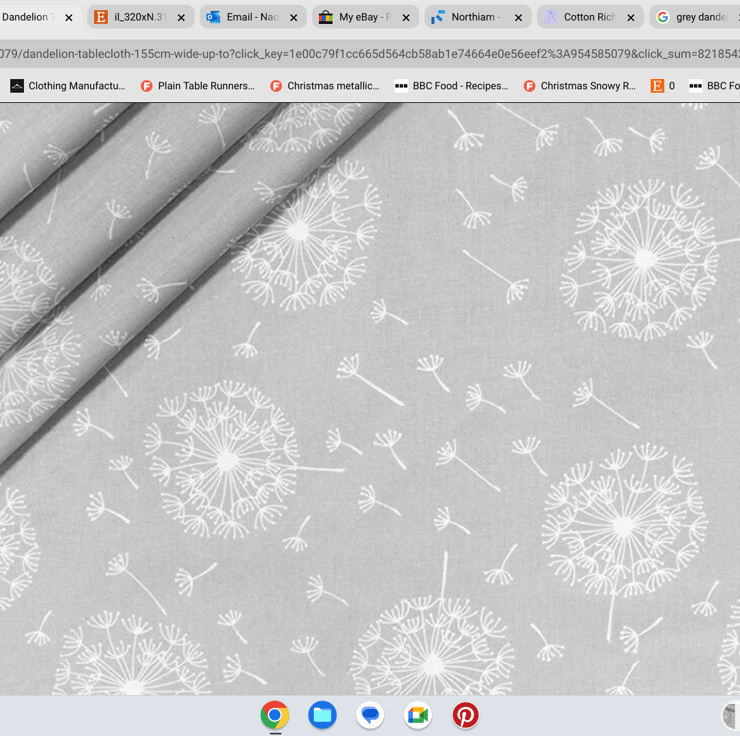Open Google Meet from the shelf
This screenshot has height=736, width=740.
coord(418,715)
